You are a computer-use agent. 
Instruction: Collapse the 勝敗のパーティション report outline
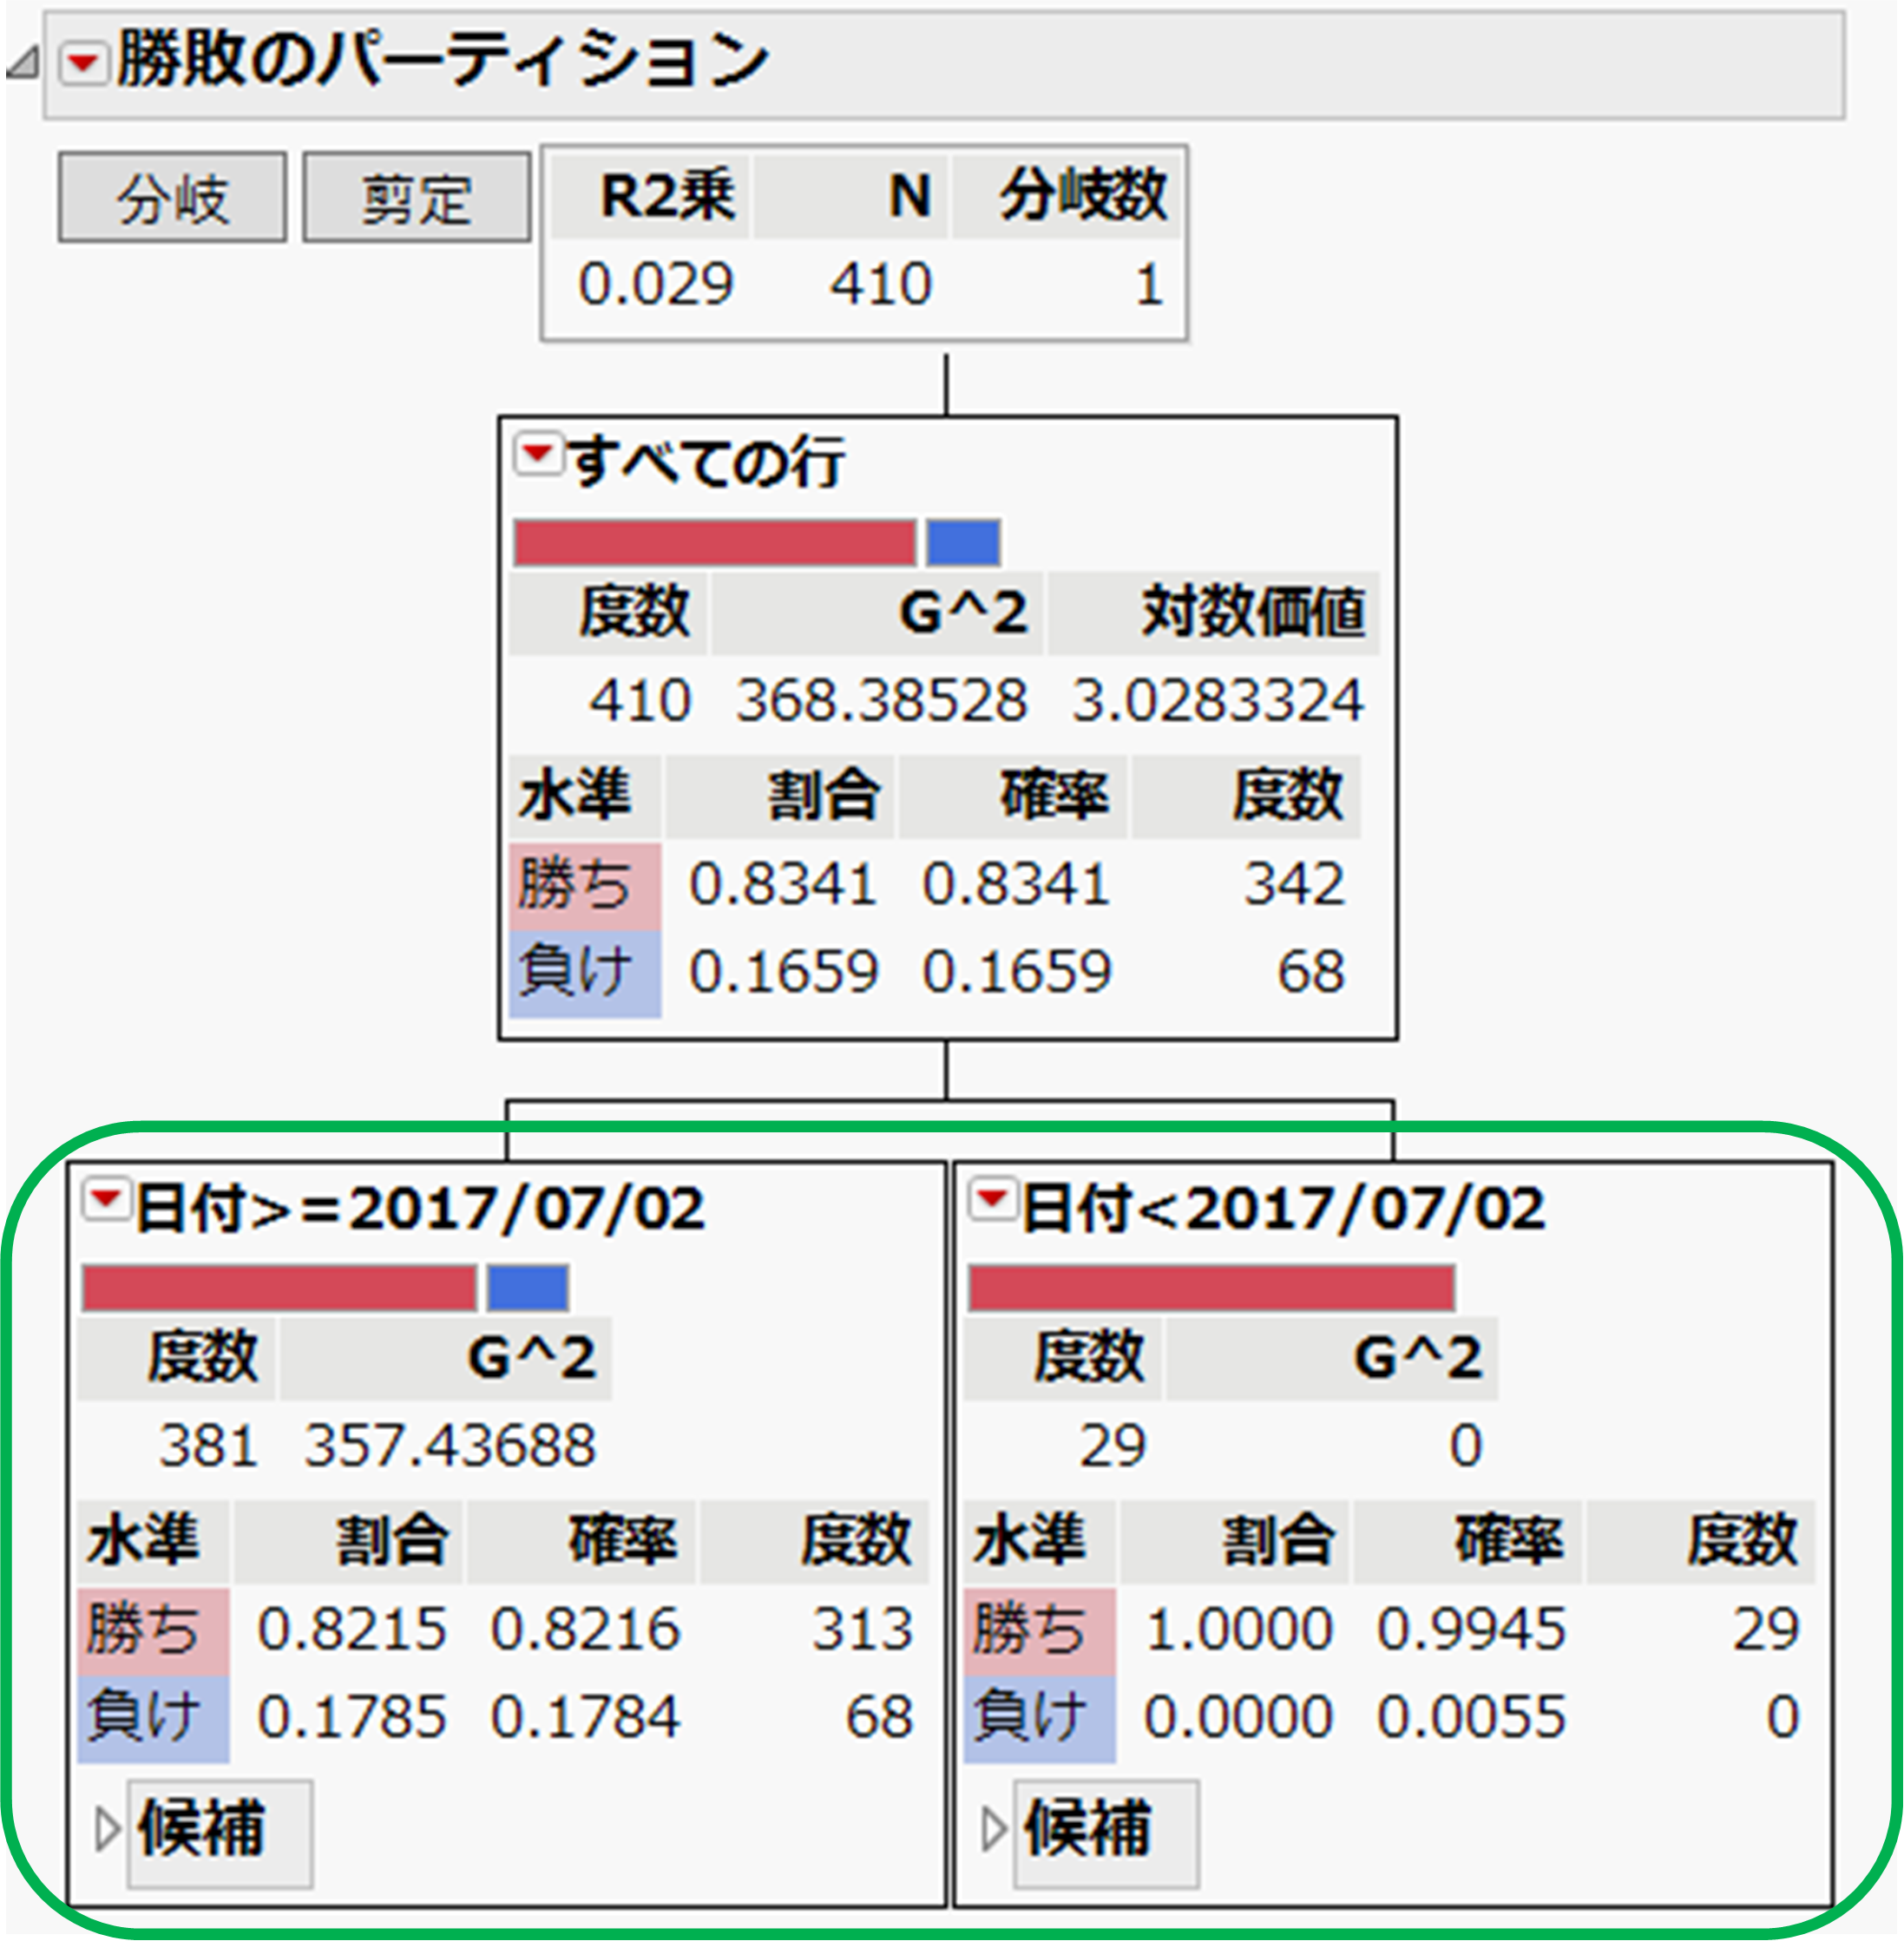pos(22,64)
